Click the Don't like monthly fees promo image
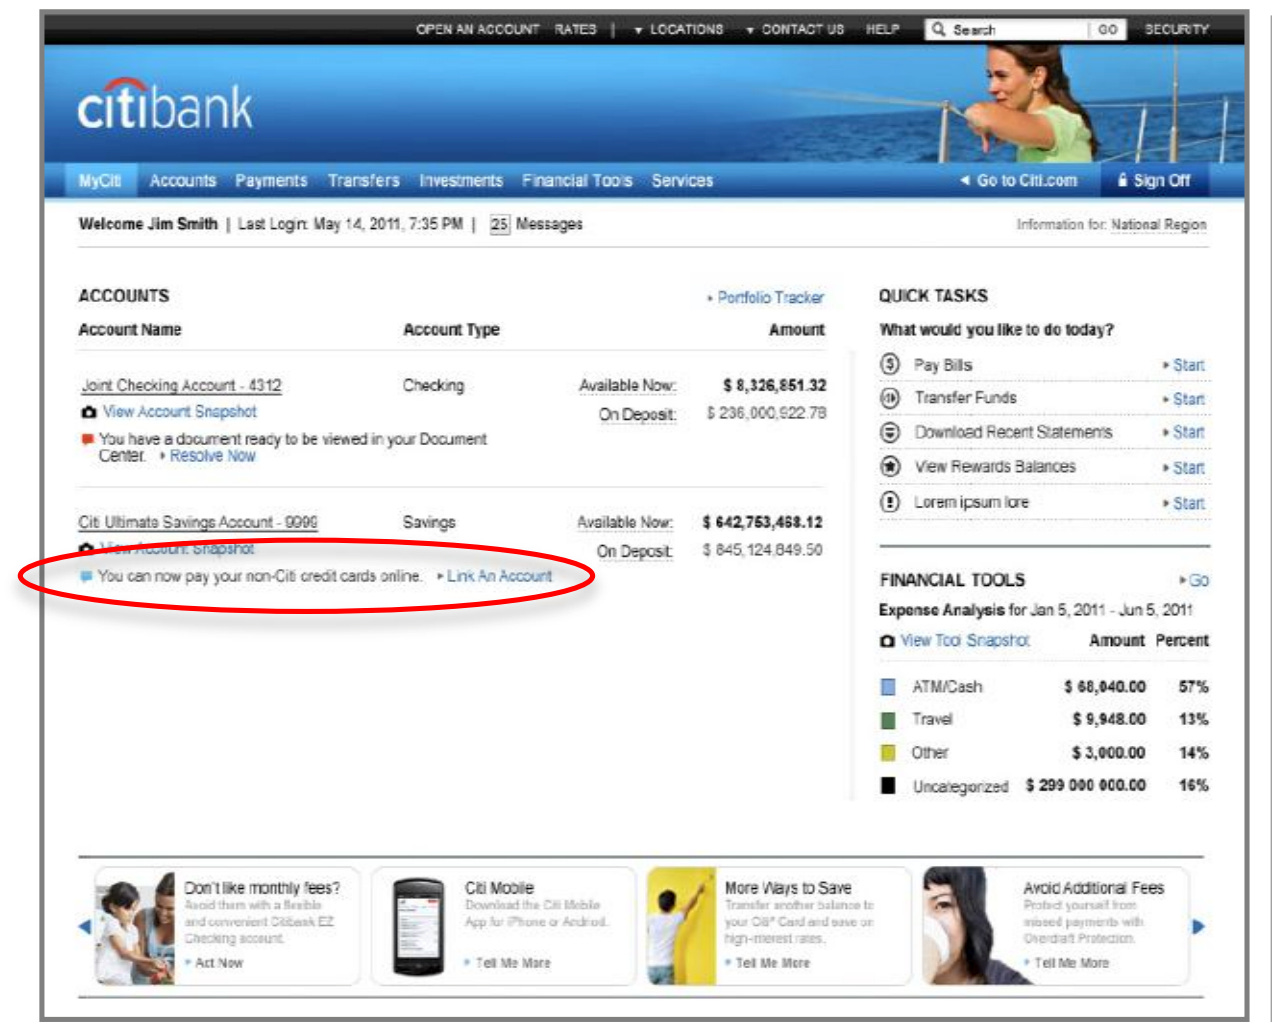 (135, 927)
